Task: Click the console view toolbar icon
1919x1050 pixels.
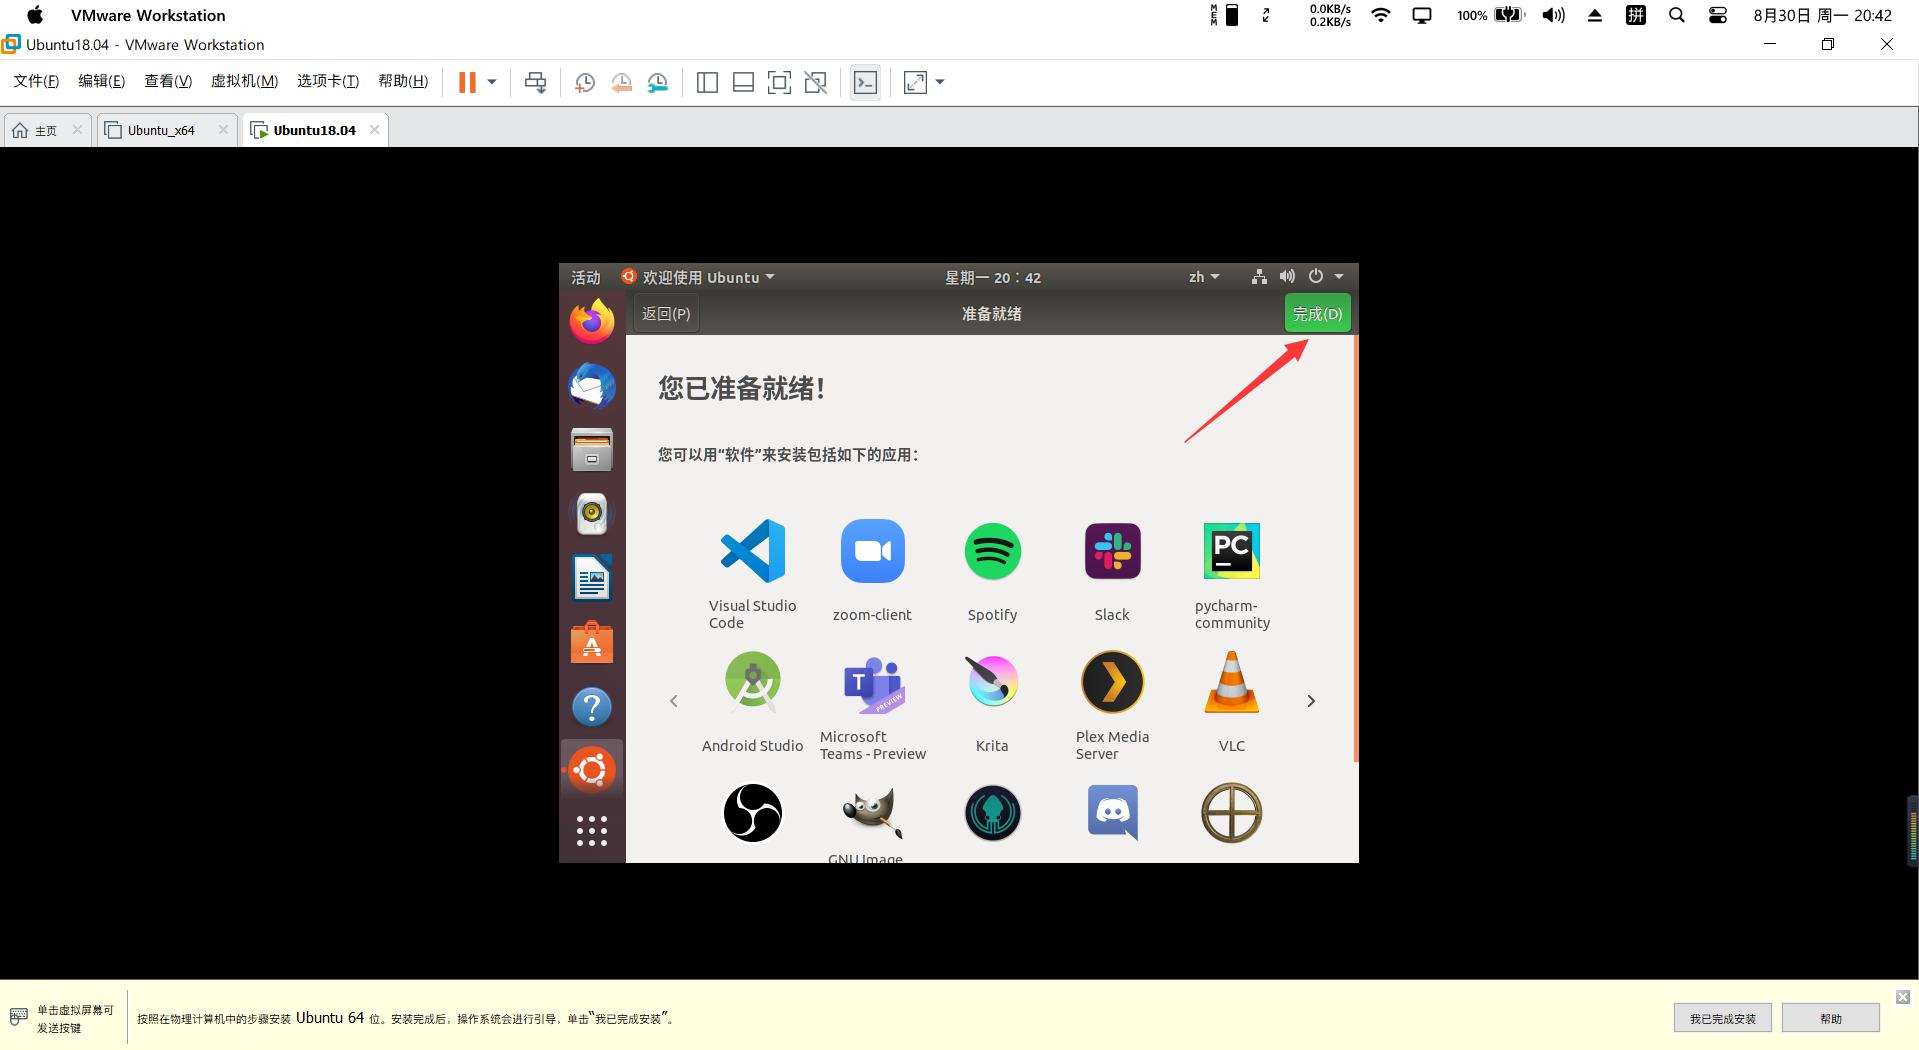Action: click(865, 82)
